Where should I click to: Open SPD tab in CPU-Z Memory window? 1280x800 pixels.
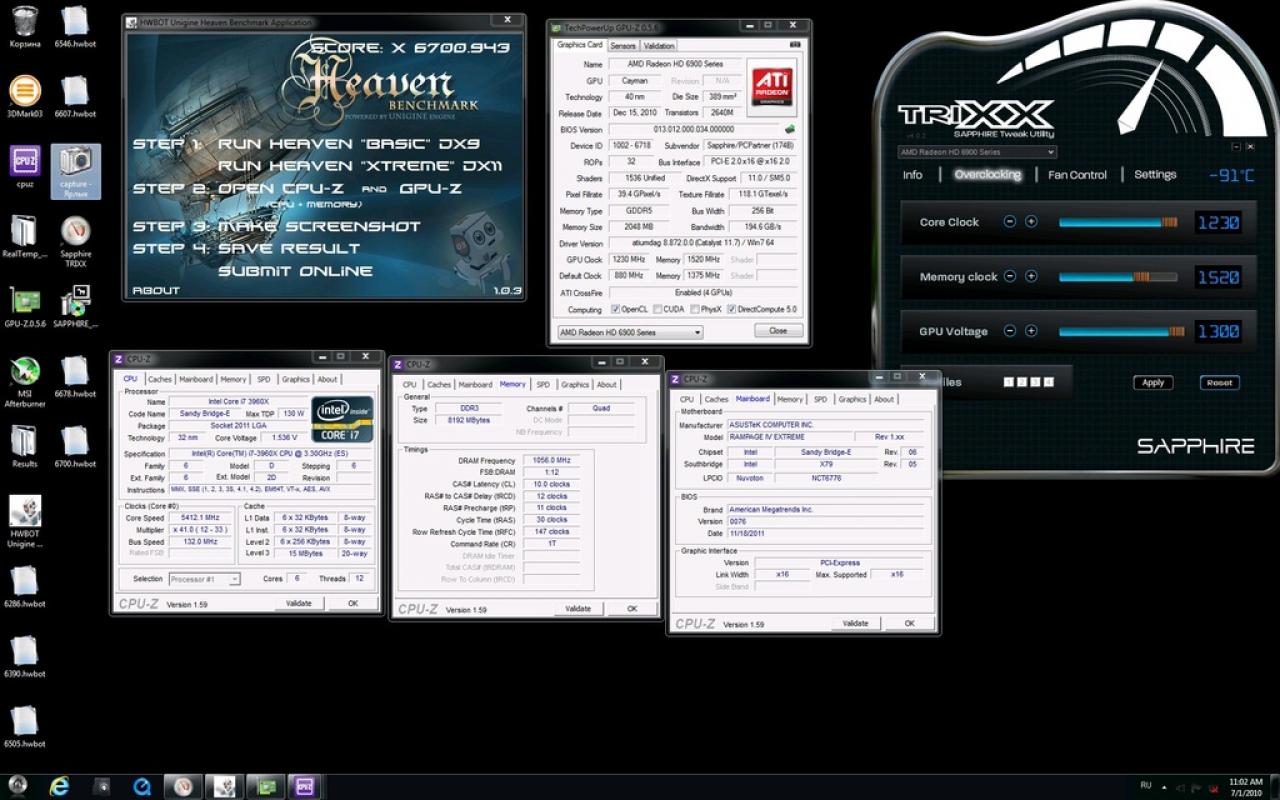[543, 384]
